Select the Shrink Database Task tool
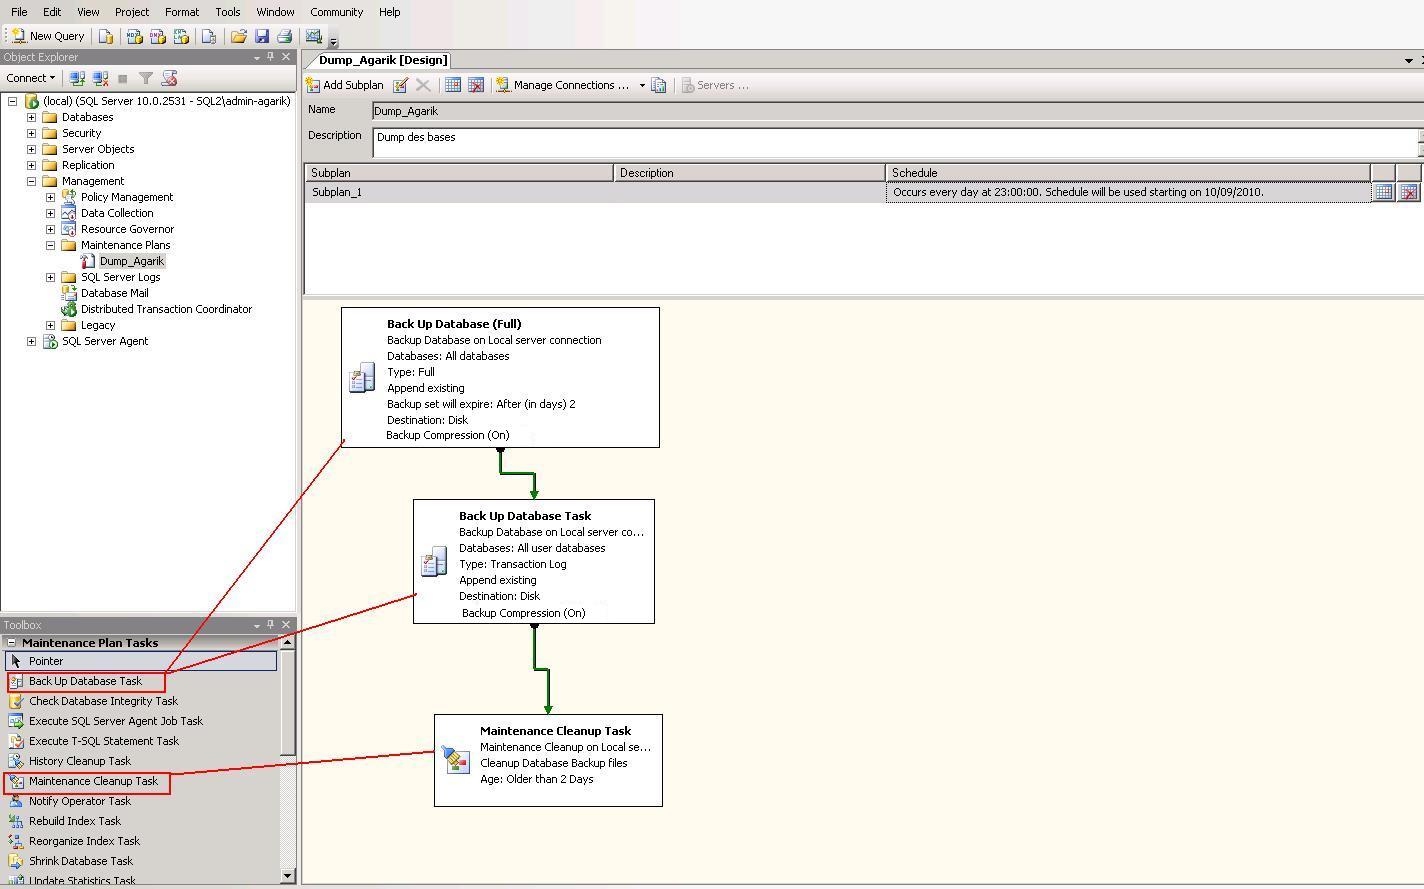 (80, 861)
